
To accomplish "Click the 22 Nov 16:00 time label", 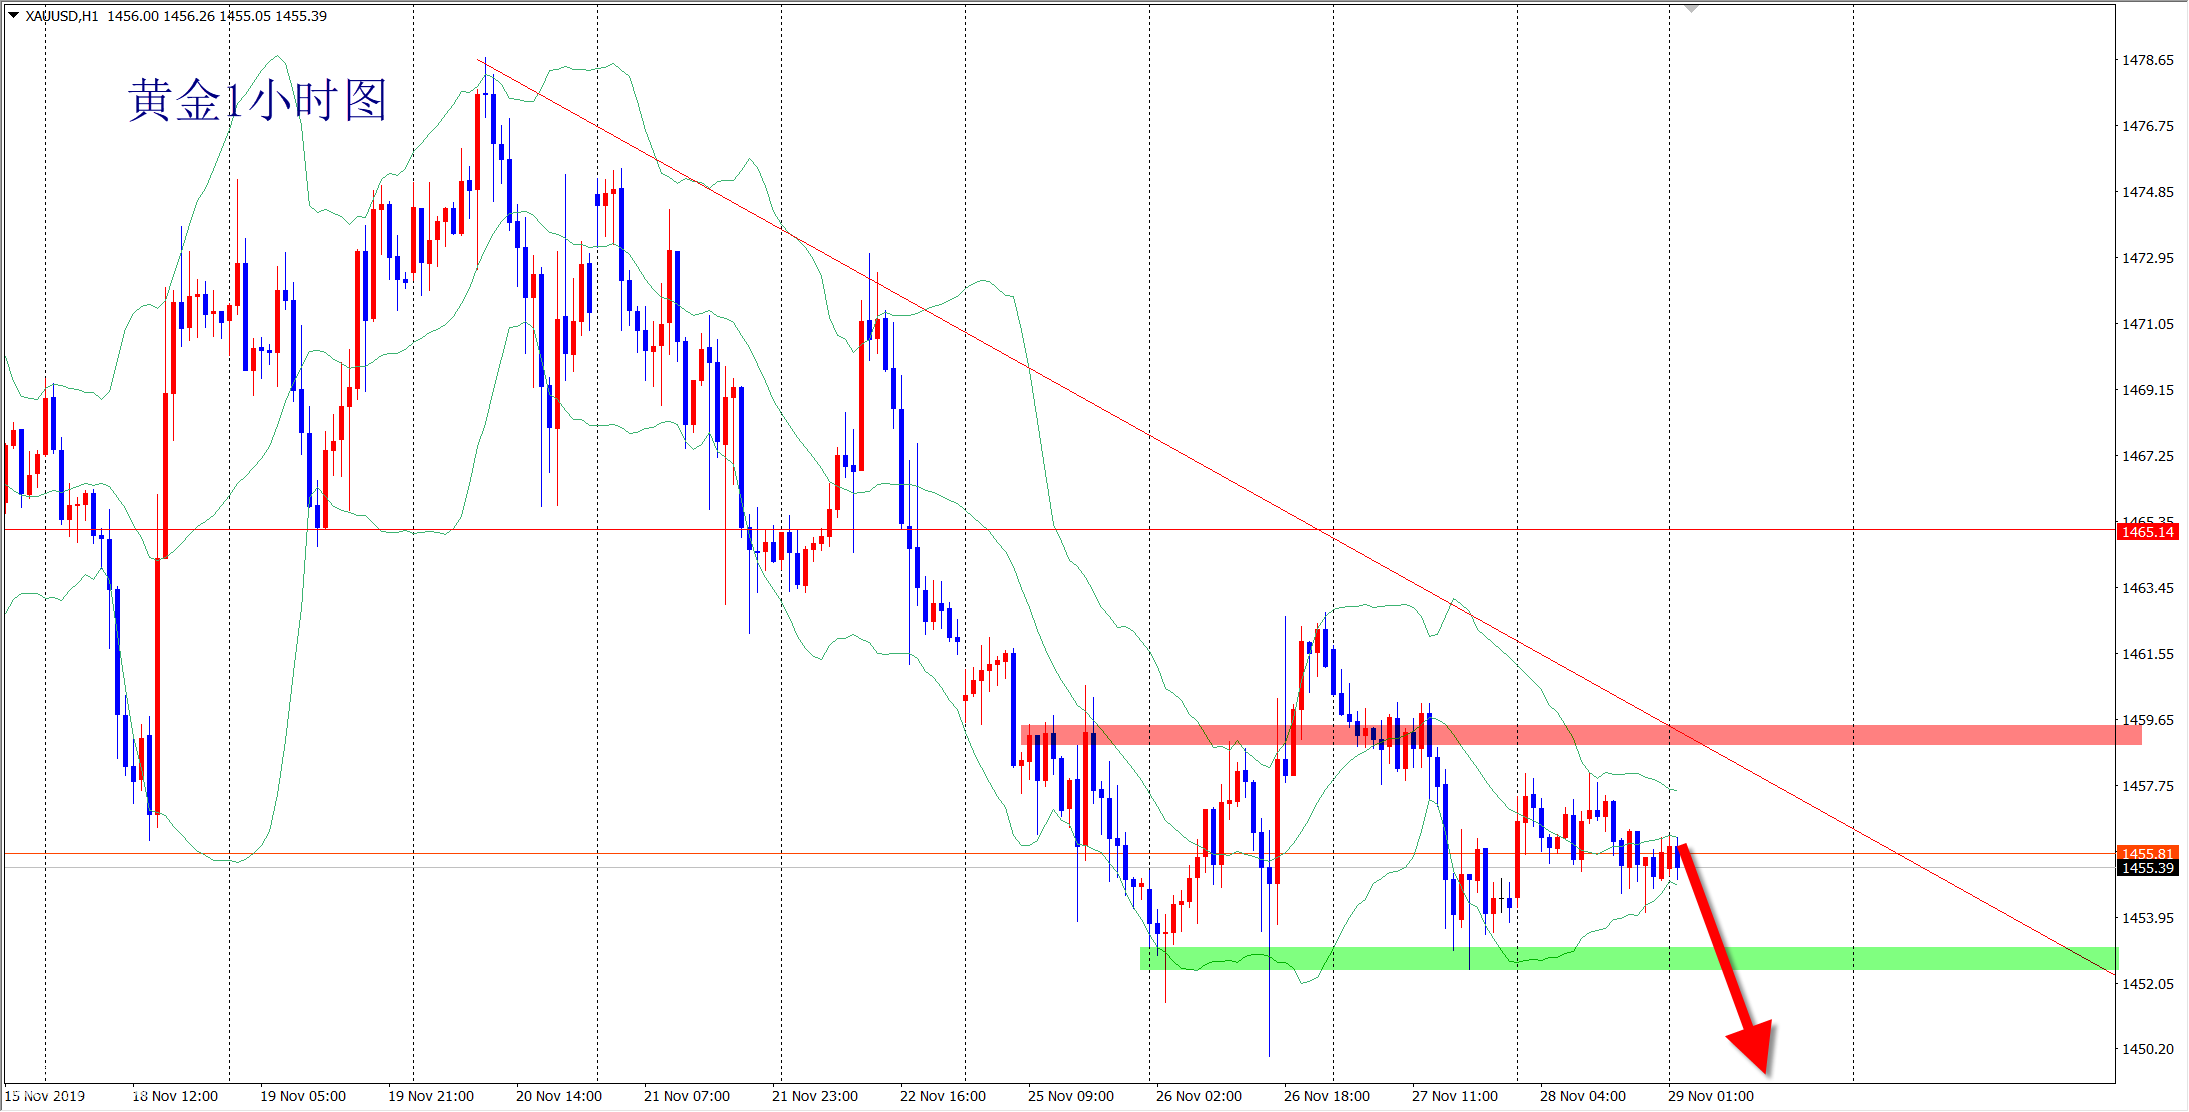I will click(942, 1096).
